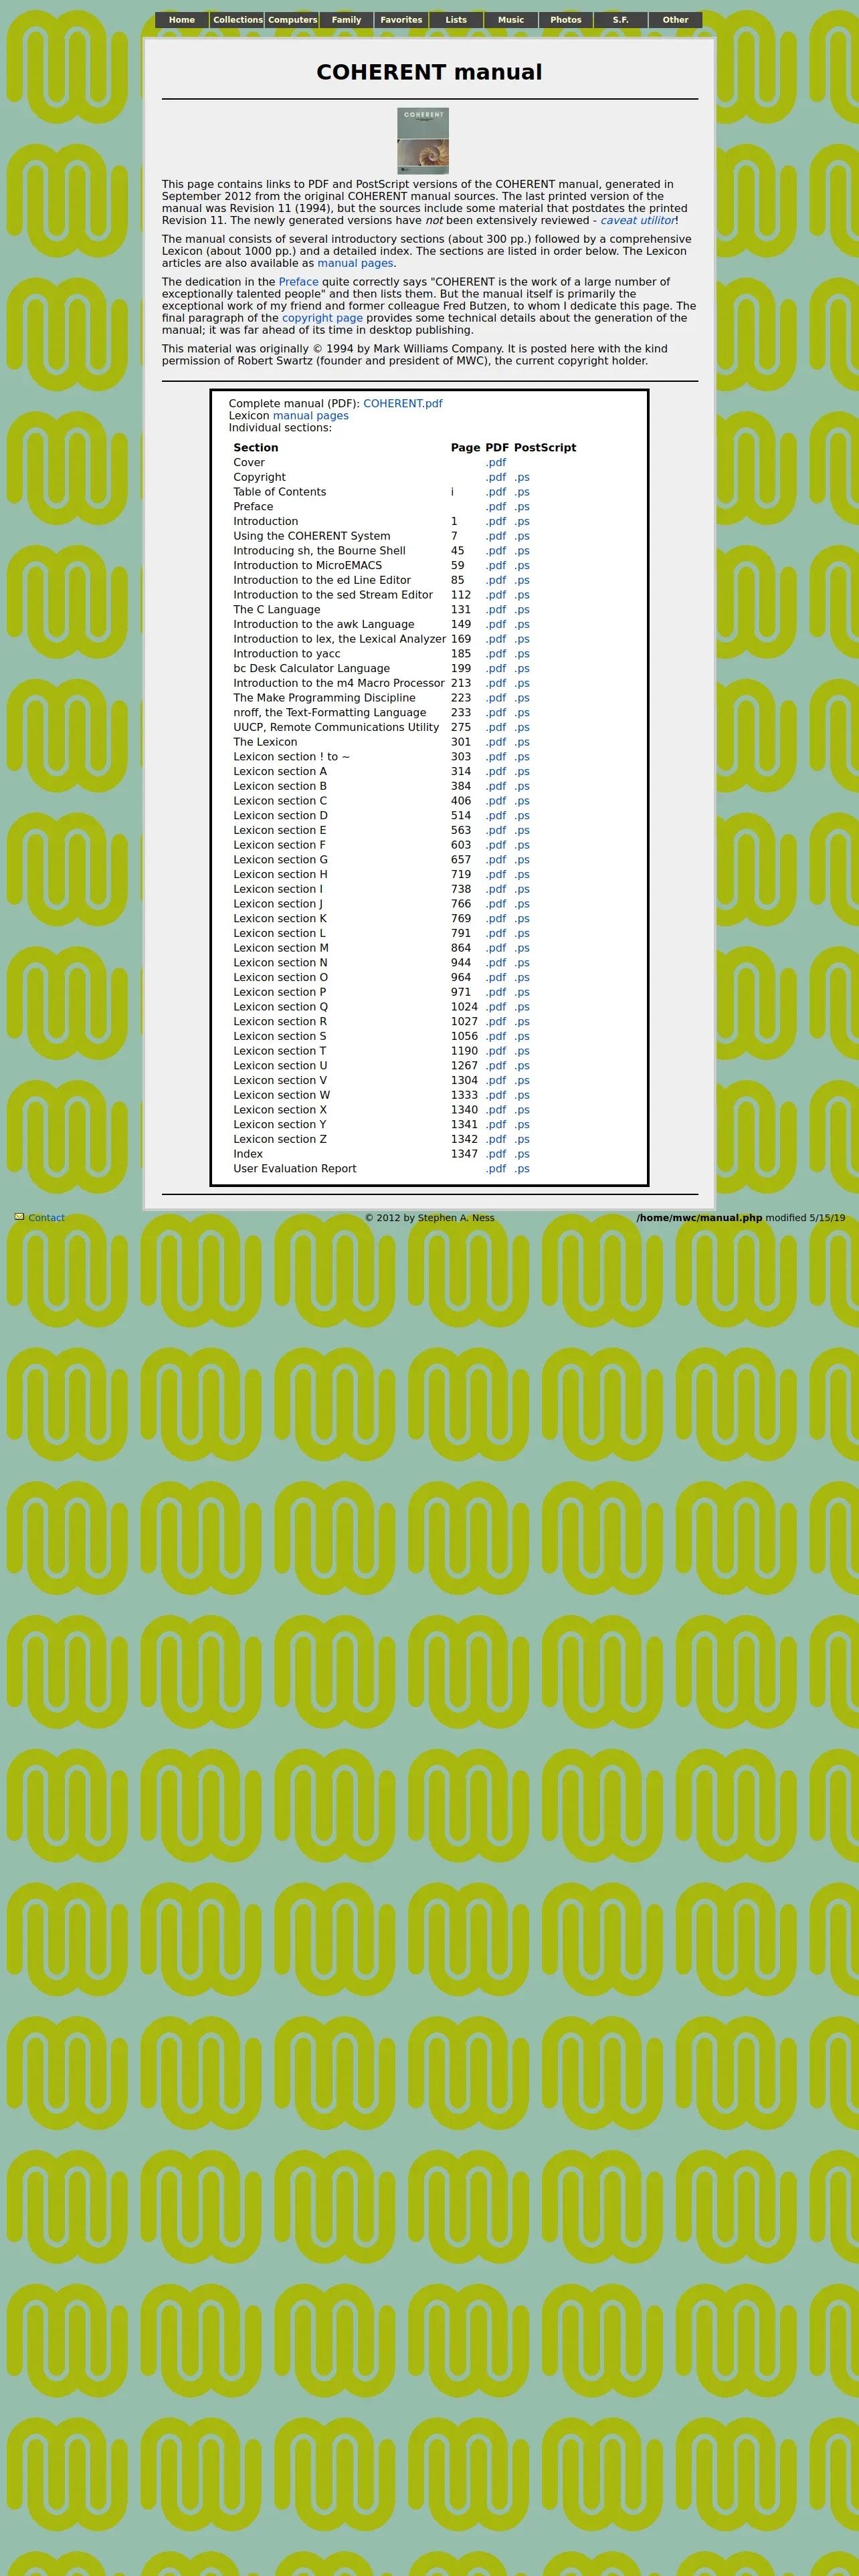859x2576 pixels.
Task: Open the Copyright .pdf link
Action: click(496, 478)
